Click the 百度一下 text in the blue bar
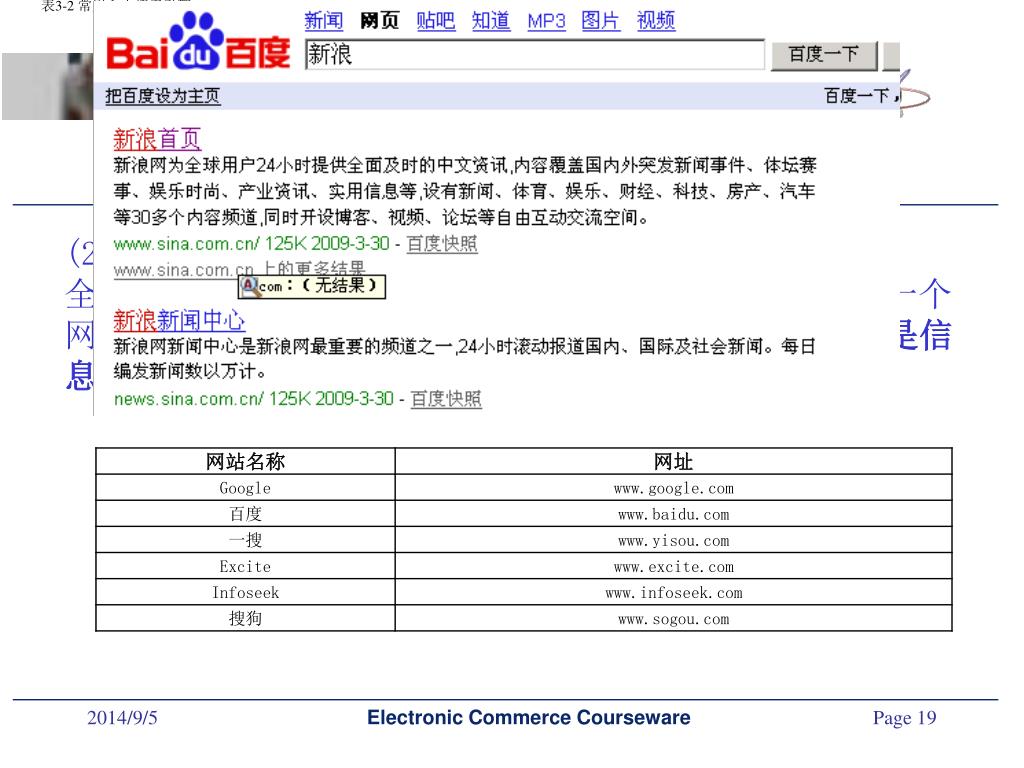Screen dimensions: 1024x768 (x=857, y=96)
